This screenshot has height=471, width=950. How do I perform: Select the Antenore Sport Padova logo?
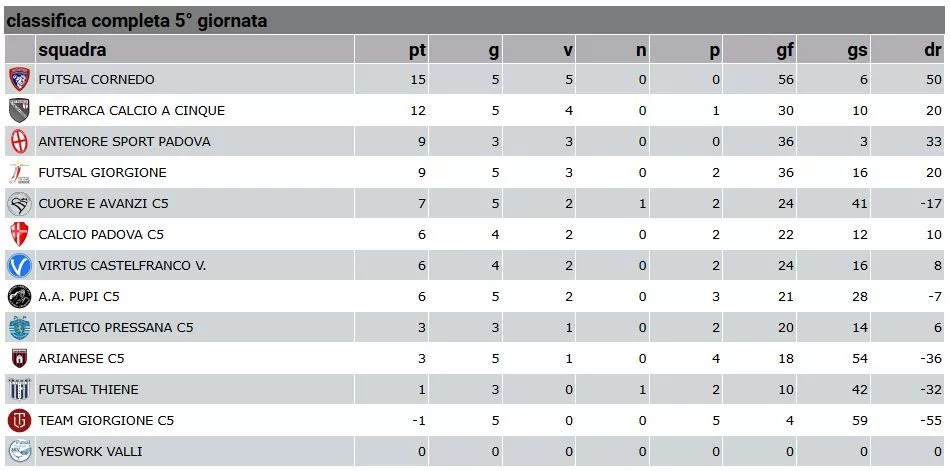tap(19, 141)
